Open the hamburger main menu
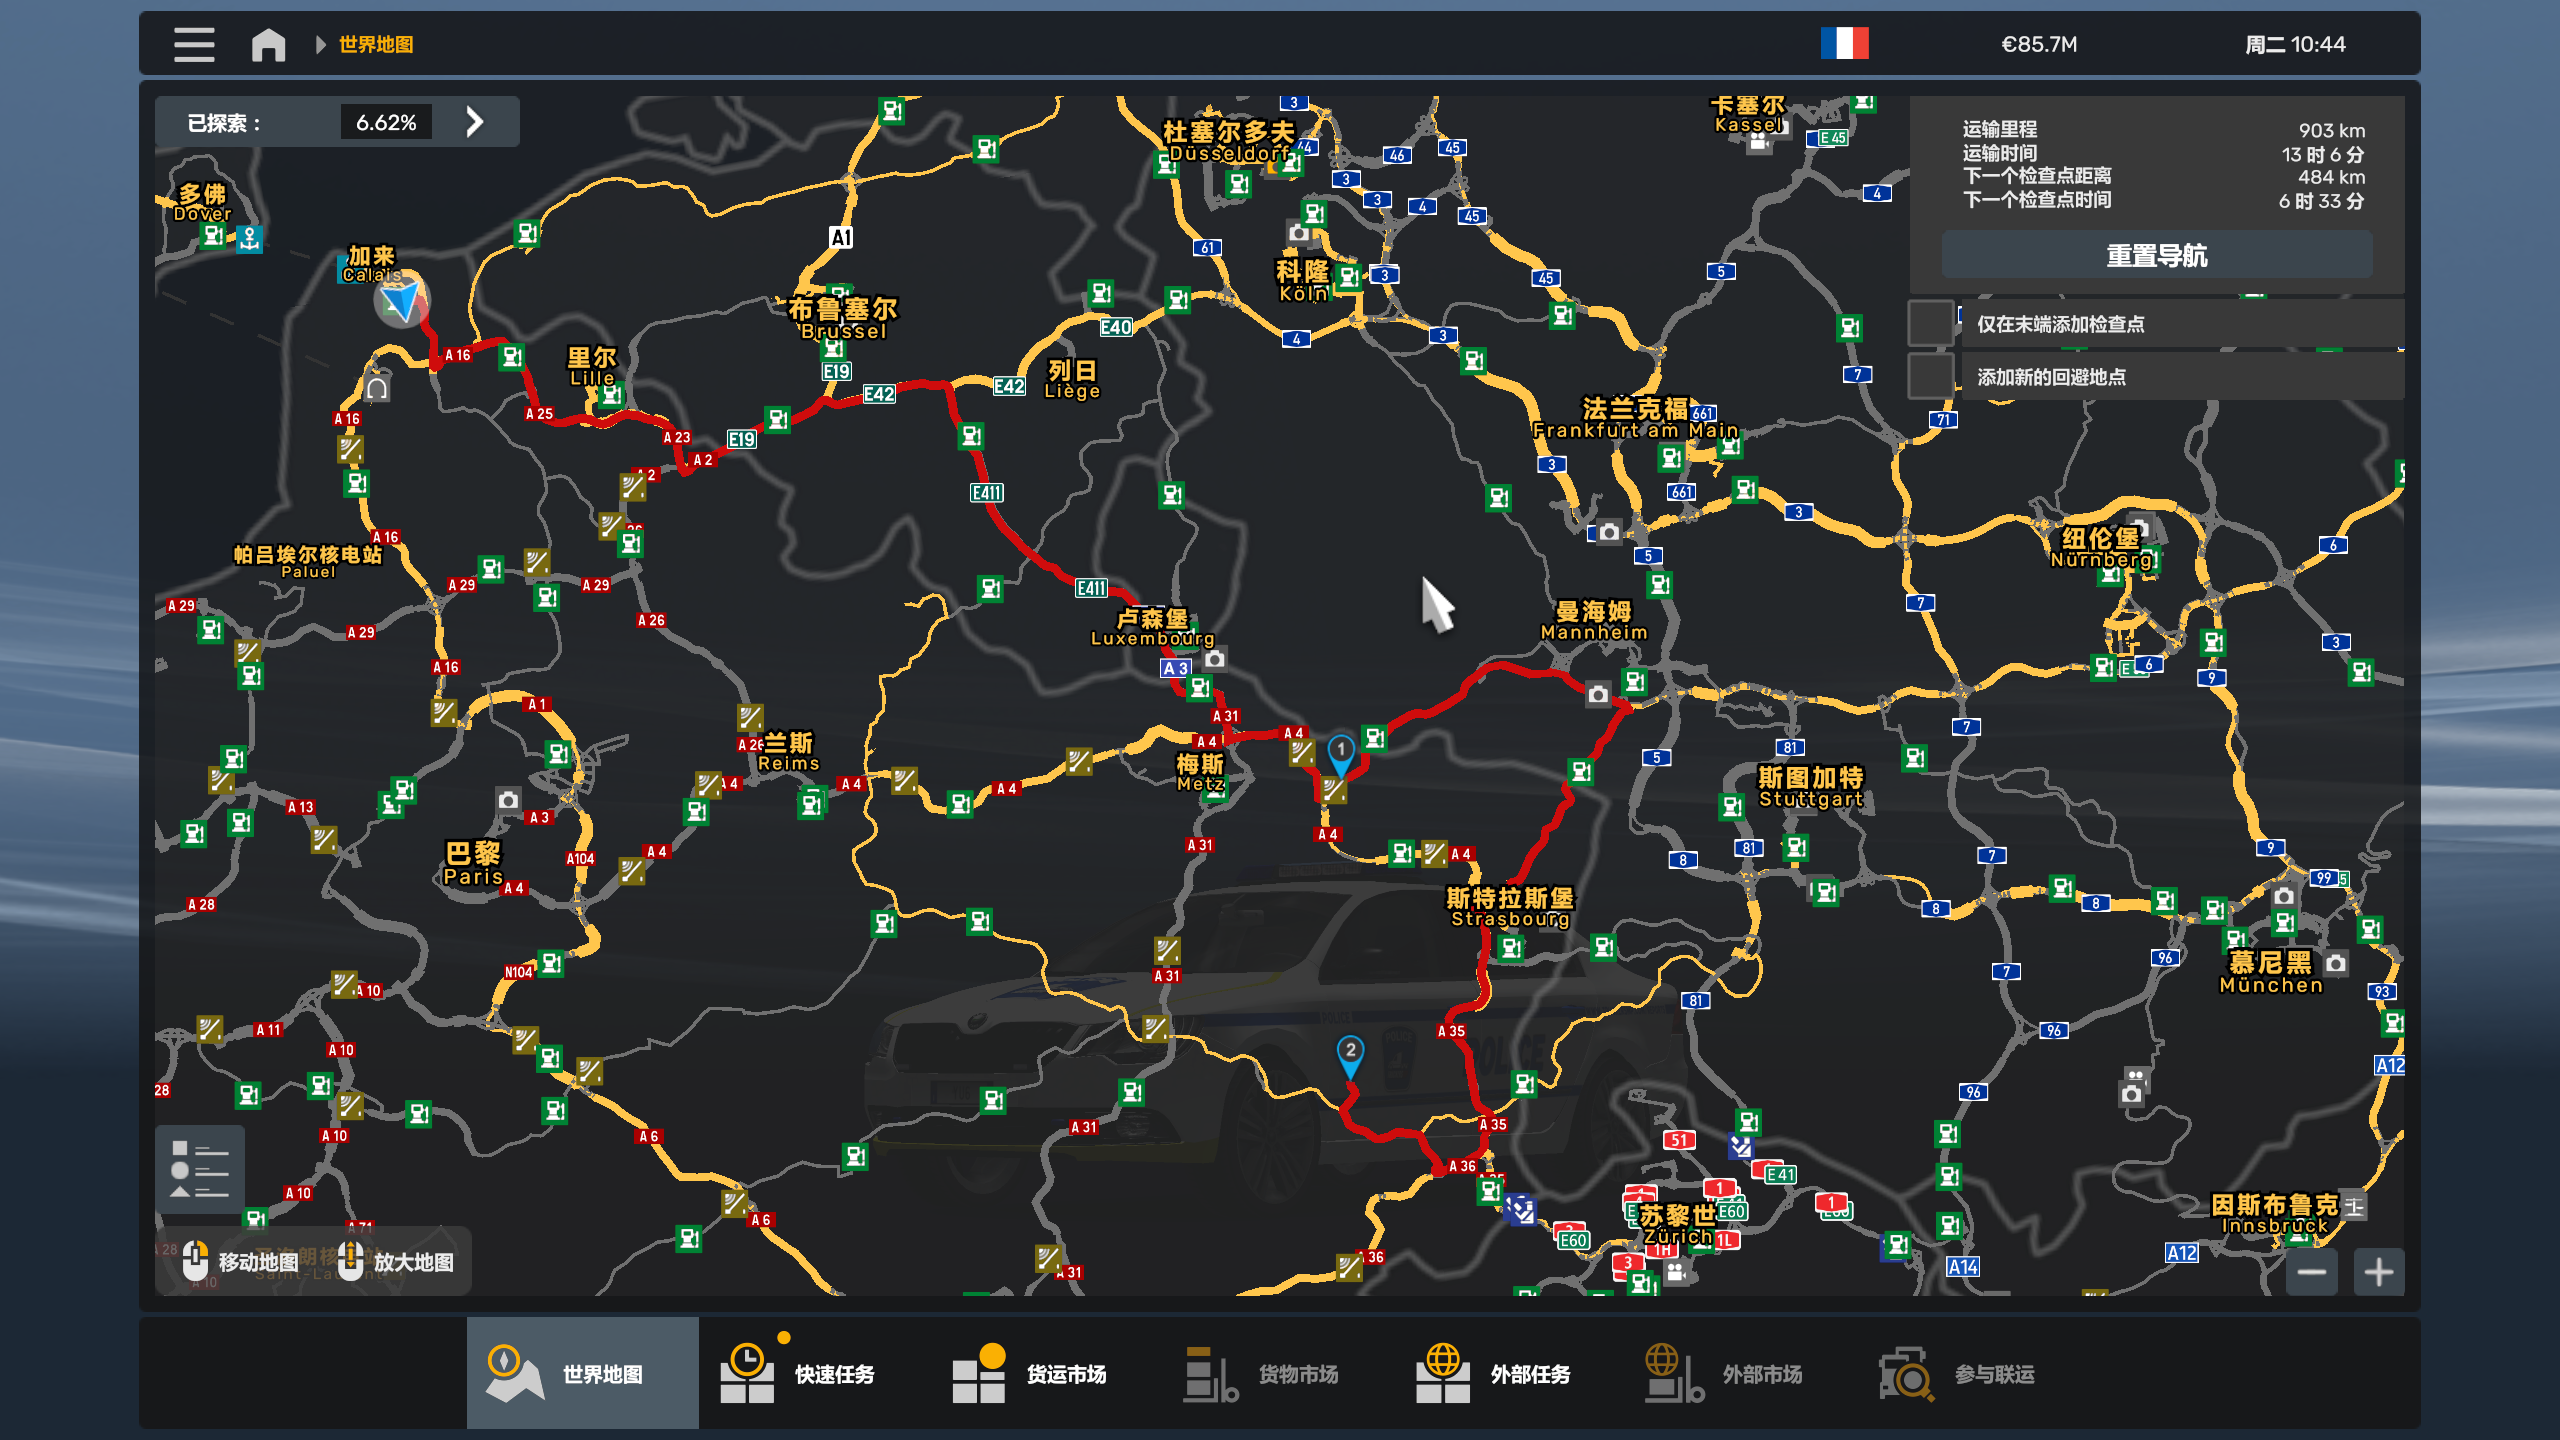2560x1440 pixels. [194, 44]
